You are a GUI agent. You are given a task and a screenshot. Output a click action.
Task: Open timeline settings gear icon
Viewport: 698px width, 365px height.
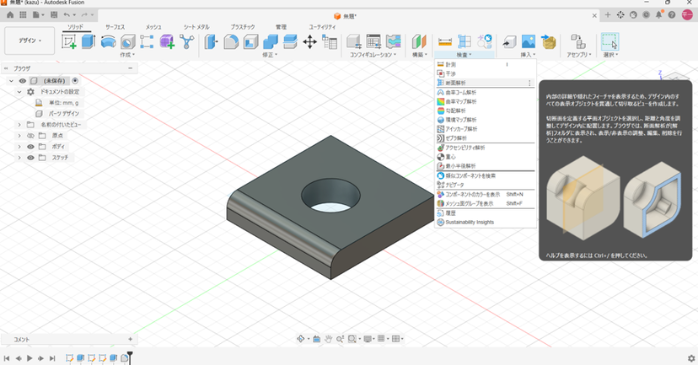point(691,358)
